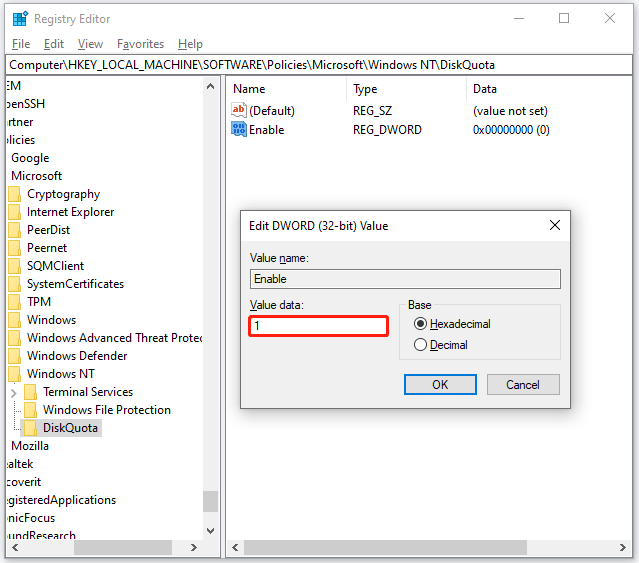Expand the Terminal Services tree node
The image size is (639, 563).
coord(13,393)
